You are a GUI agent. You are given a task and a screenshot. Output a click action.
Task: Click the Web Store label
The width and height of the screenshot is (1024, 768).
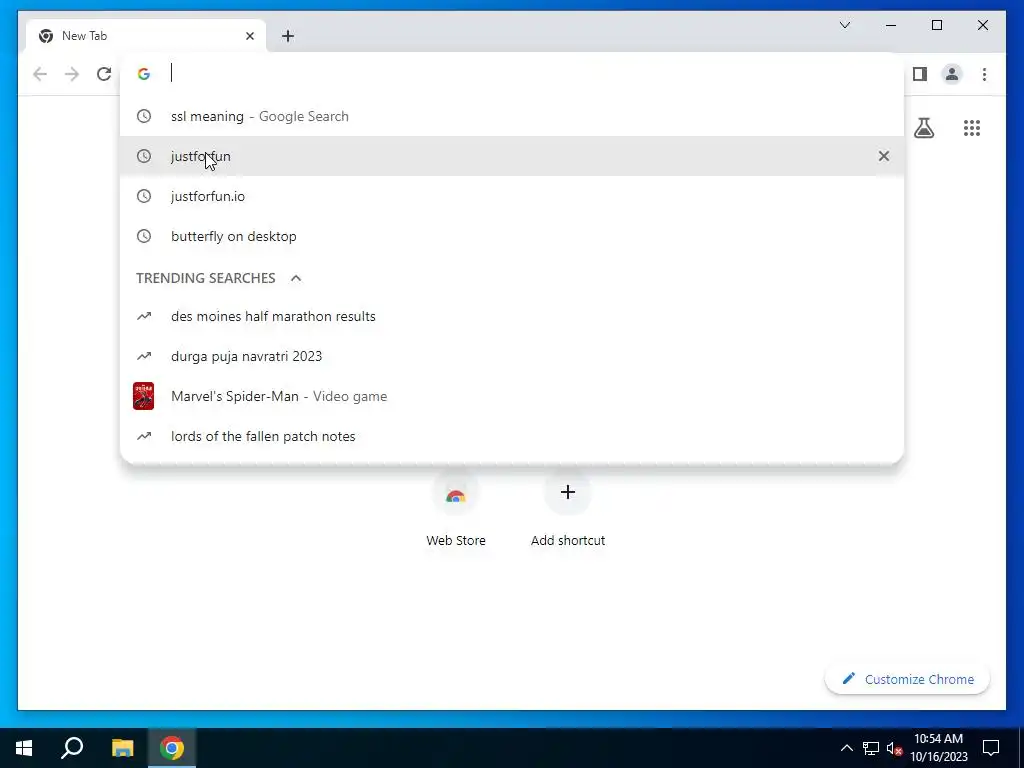tap(456, 540)
